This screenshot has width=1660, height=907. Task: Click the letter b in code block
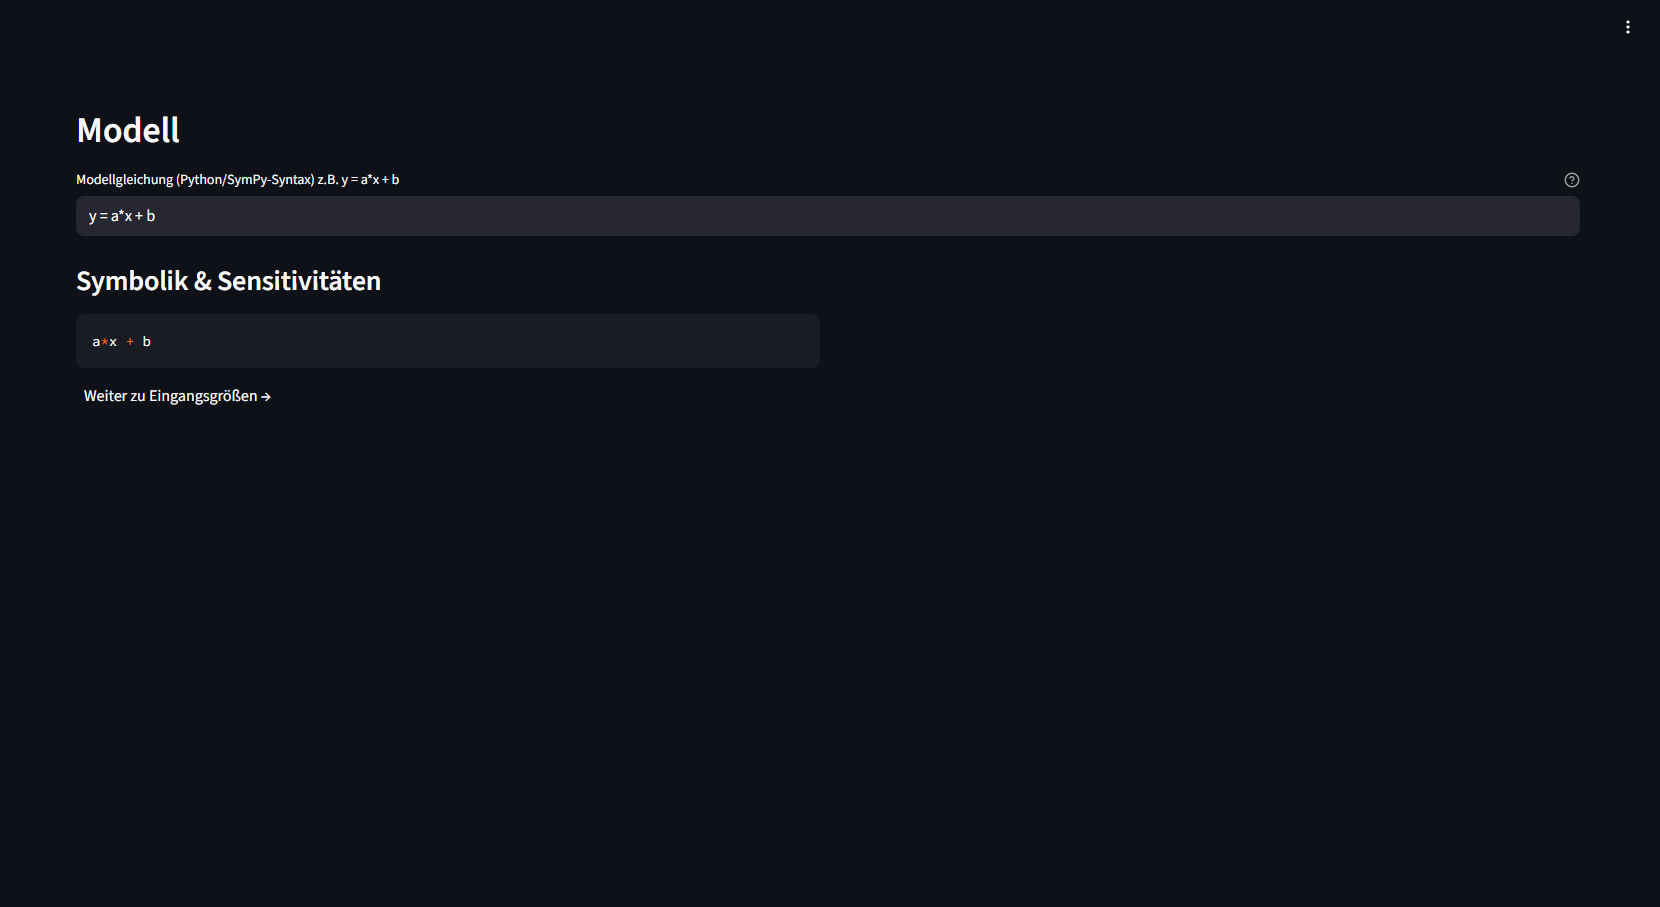tap(147, 342)
